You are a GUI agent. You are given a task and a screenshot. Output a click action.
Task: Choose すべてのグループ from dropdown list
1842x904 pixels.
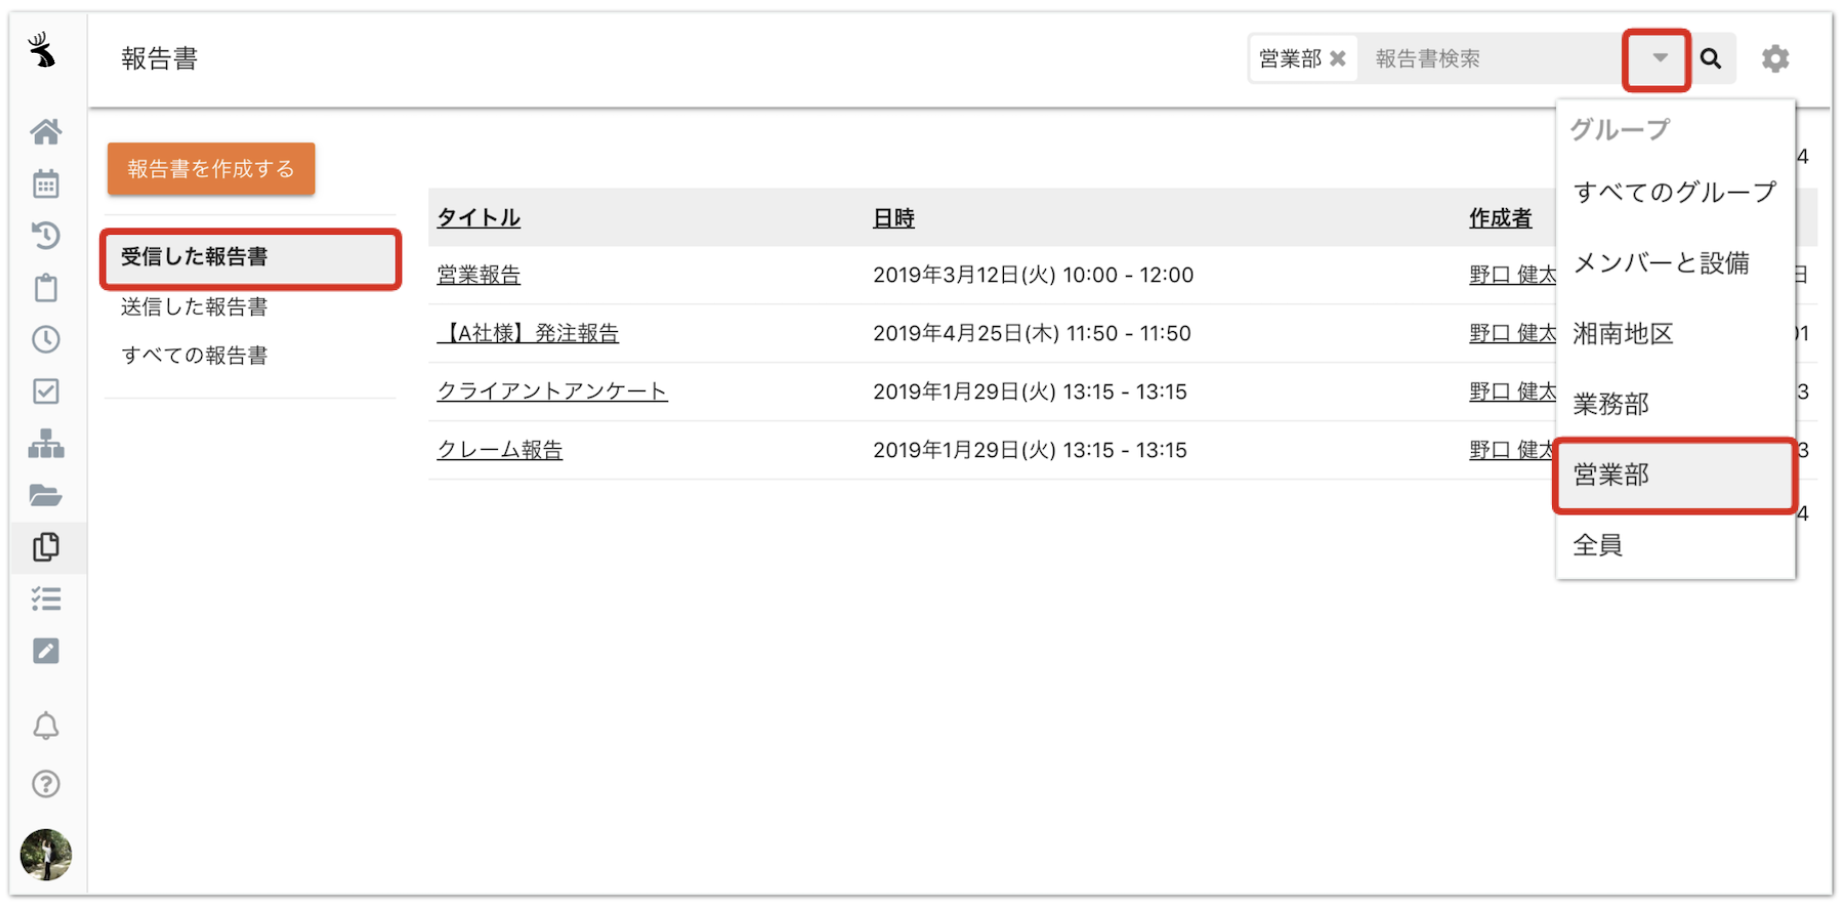click(x=1674, y=192)
